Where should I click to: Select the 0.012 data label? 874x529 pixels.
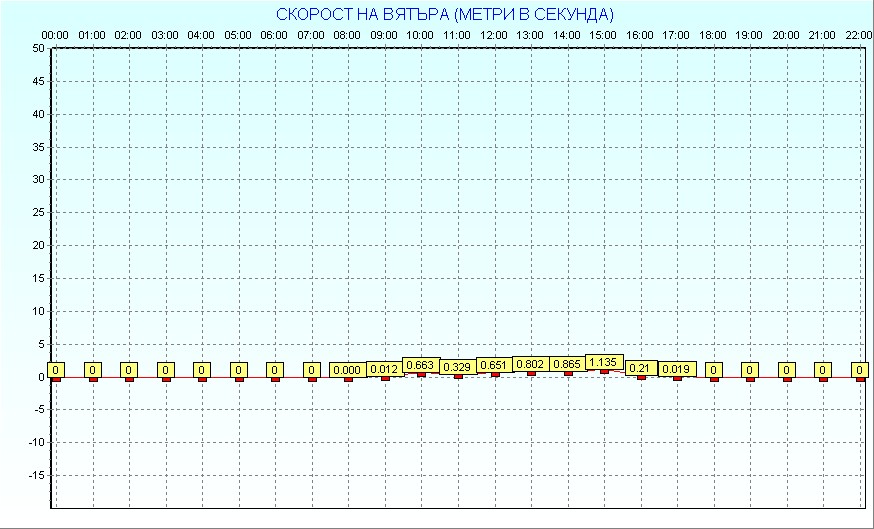tap(384, 369)
